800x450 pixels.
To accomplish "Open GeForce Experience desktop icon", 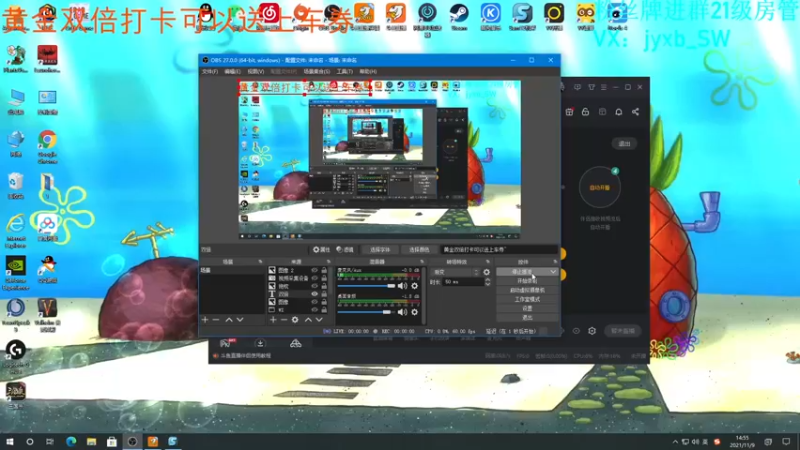I will pos(16,273).
